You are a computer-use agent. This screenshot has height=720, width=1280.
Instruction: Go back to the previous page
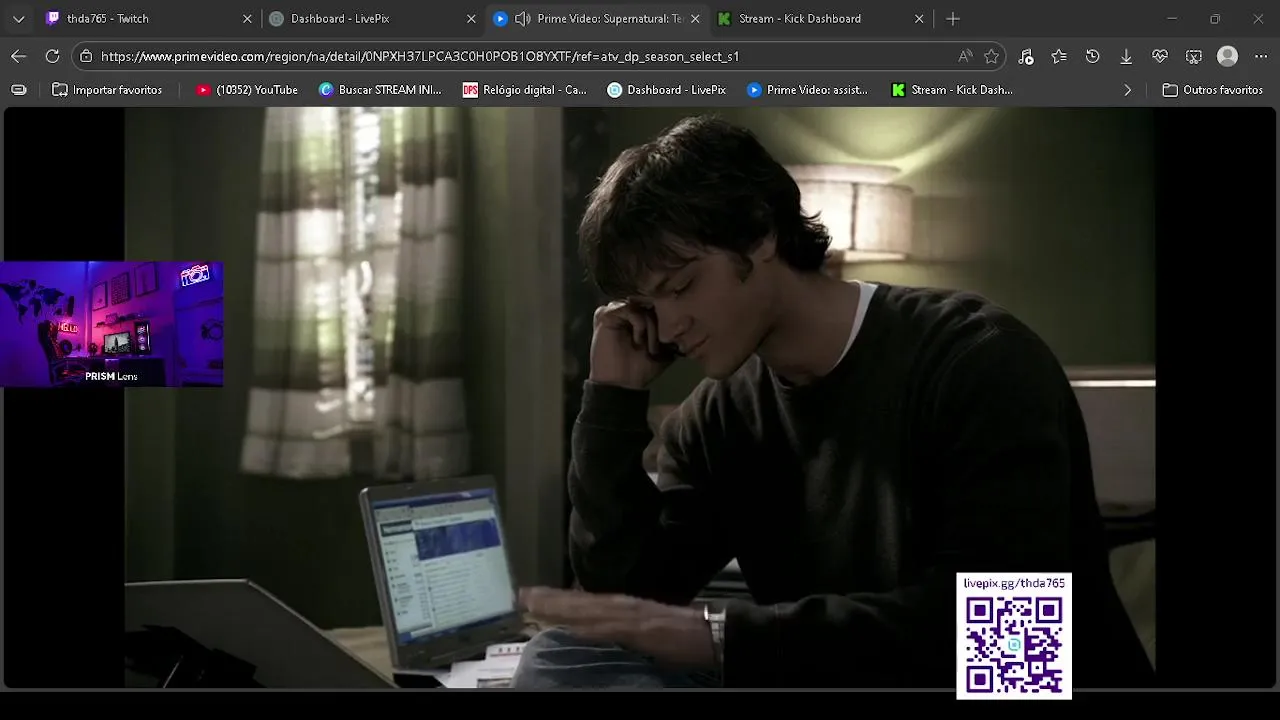[18, 56]
